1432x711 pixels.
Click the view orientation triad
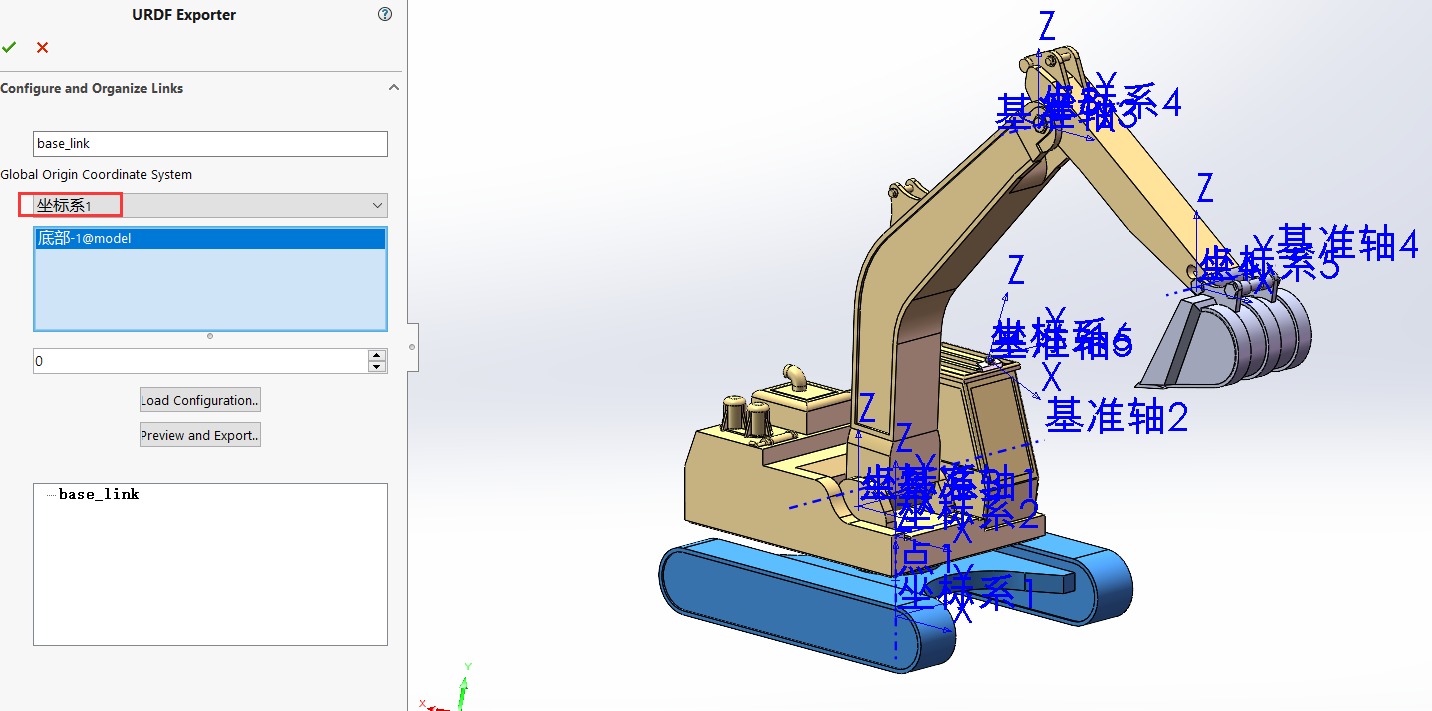[x=447, y=688]
